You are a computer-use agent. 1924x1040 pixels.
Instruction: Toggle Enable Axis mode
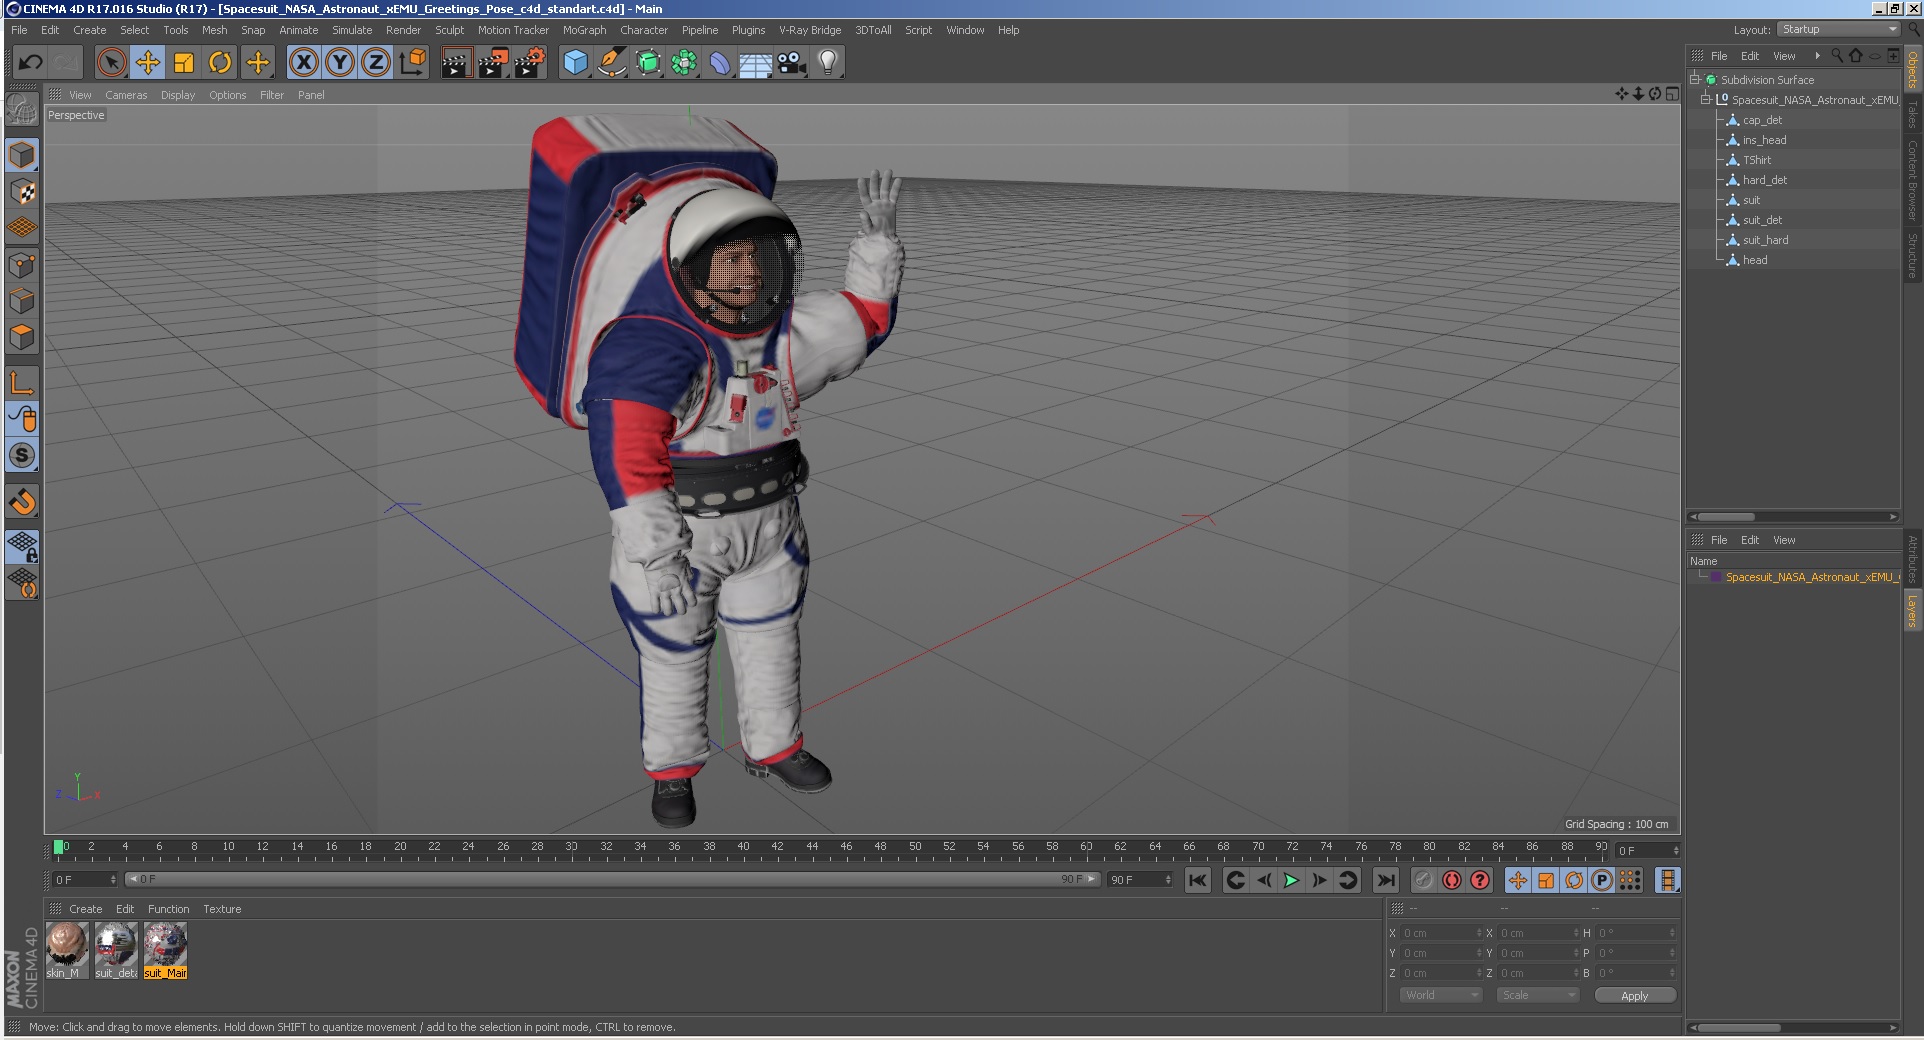pyautogui.click(x=22, y=383)
